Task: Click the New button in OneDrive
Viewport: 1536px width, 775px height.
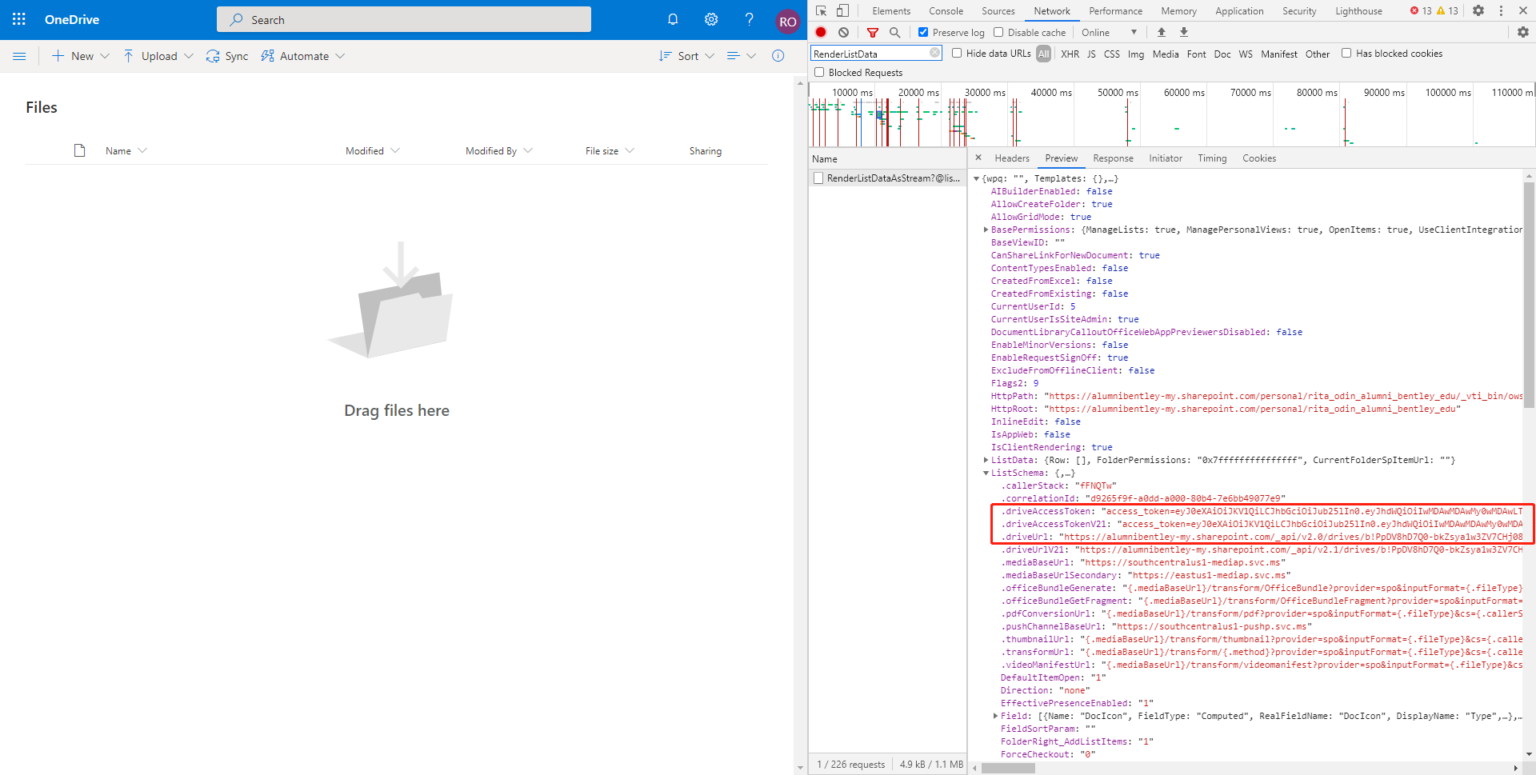Action: 79,56
